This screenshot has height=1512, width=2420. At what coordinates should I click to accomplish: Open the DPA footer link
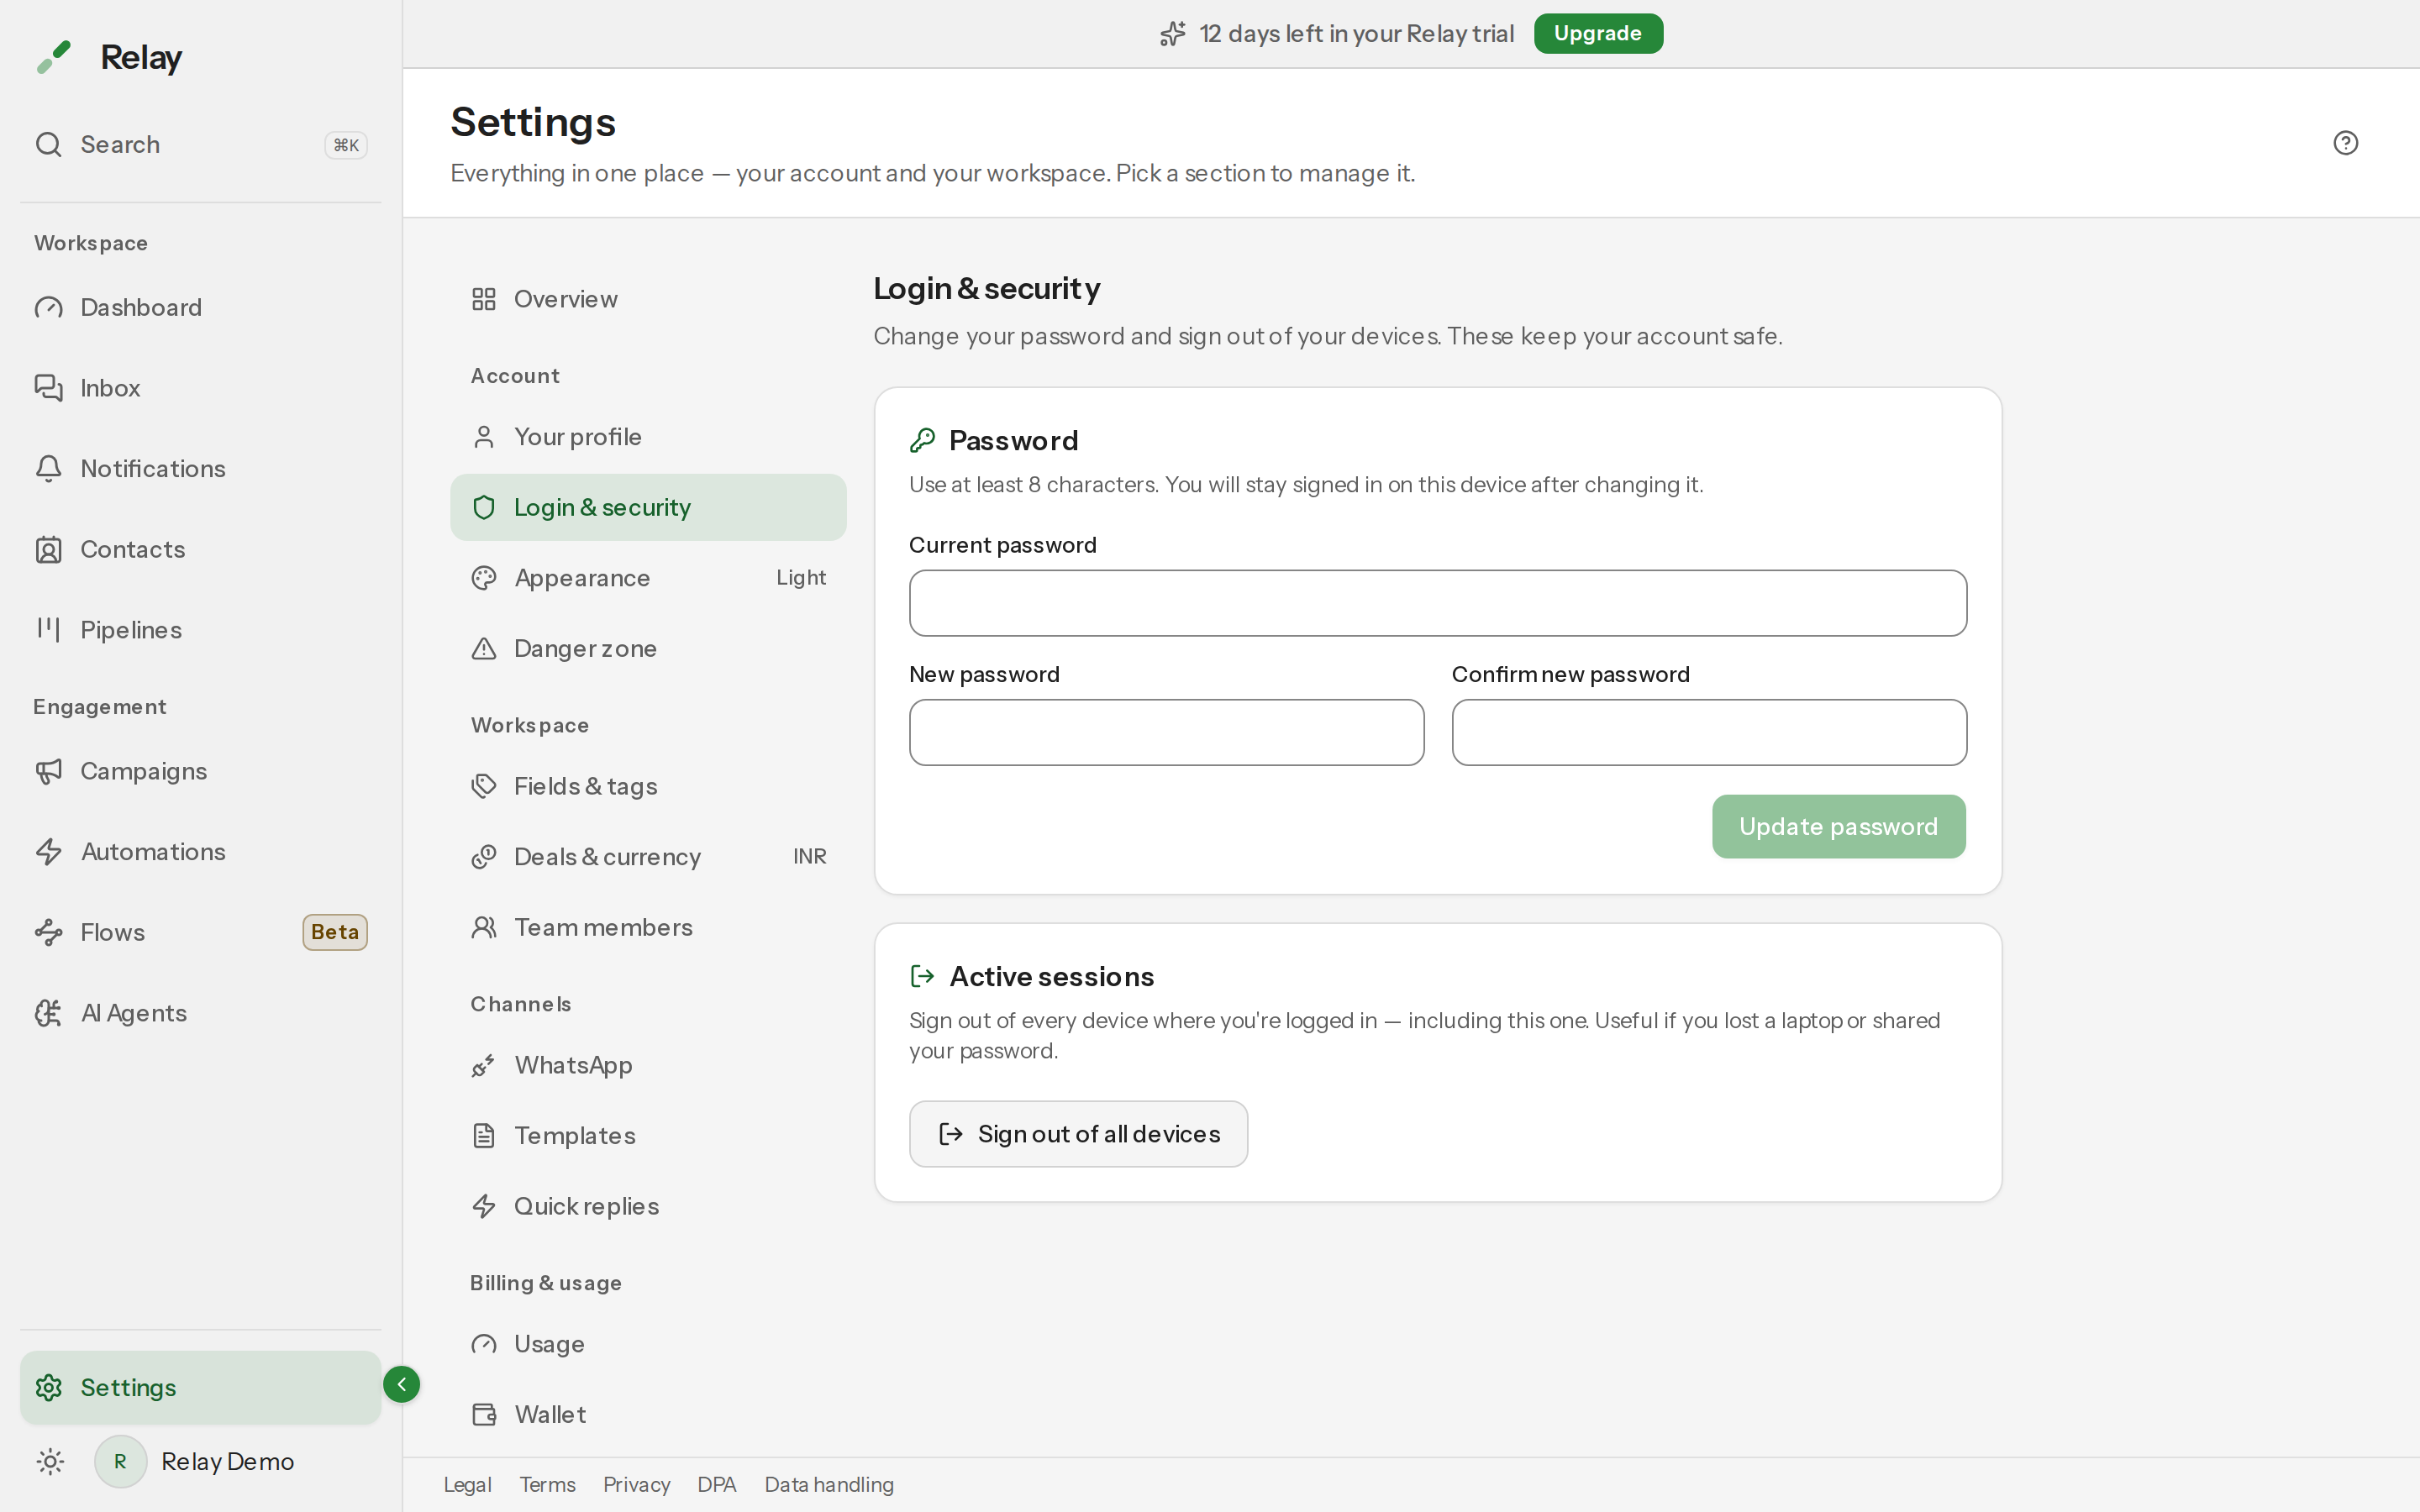pos(716,1484)
